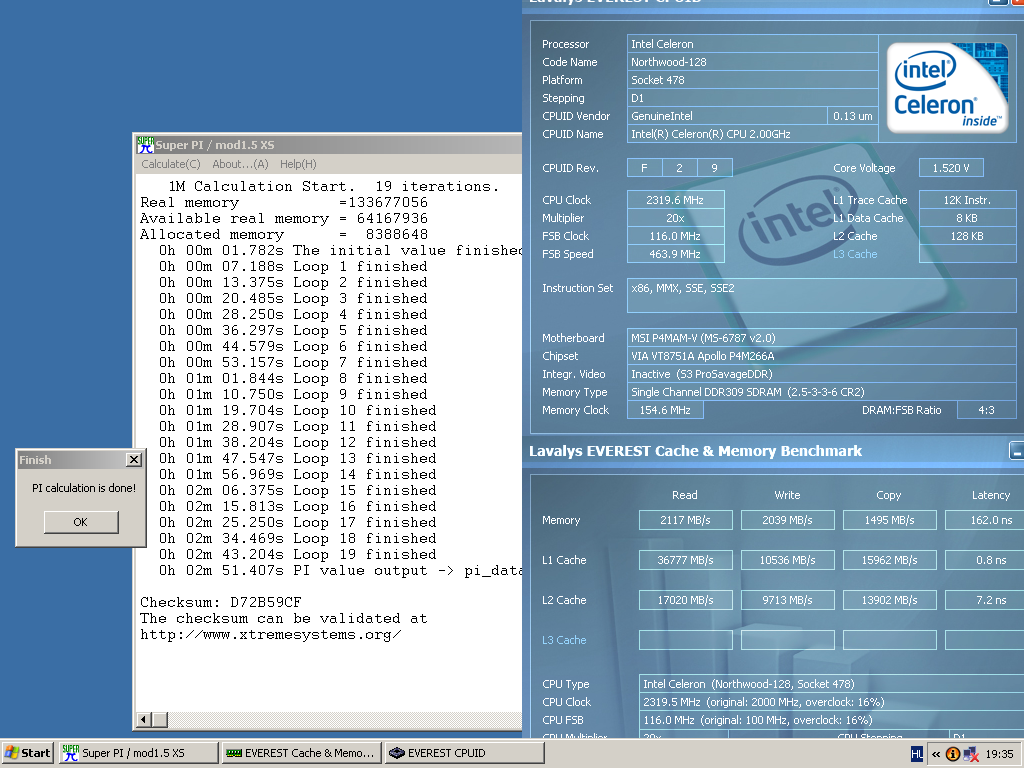Click Super PI horizontal scrollbar left arrow
The image size is (1024, 768).
coord(143,720)
